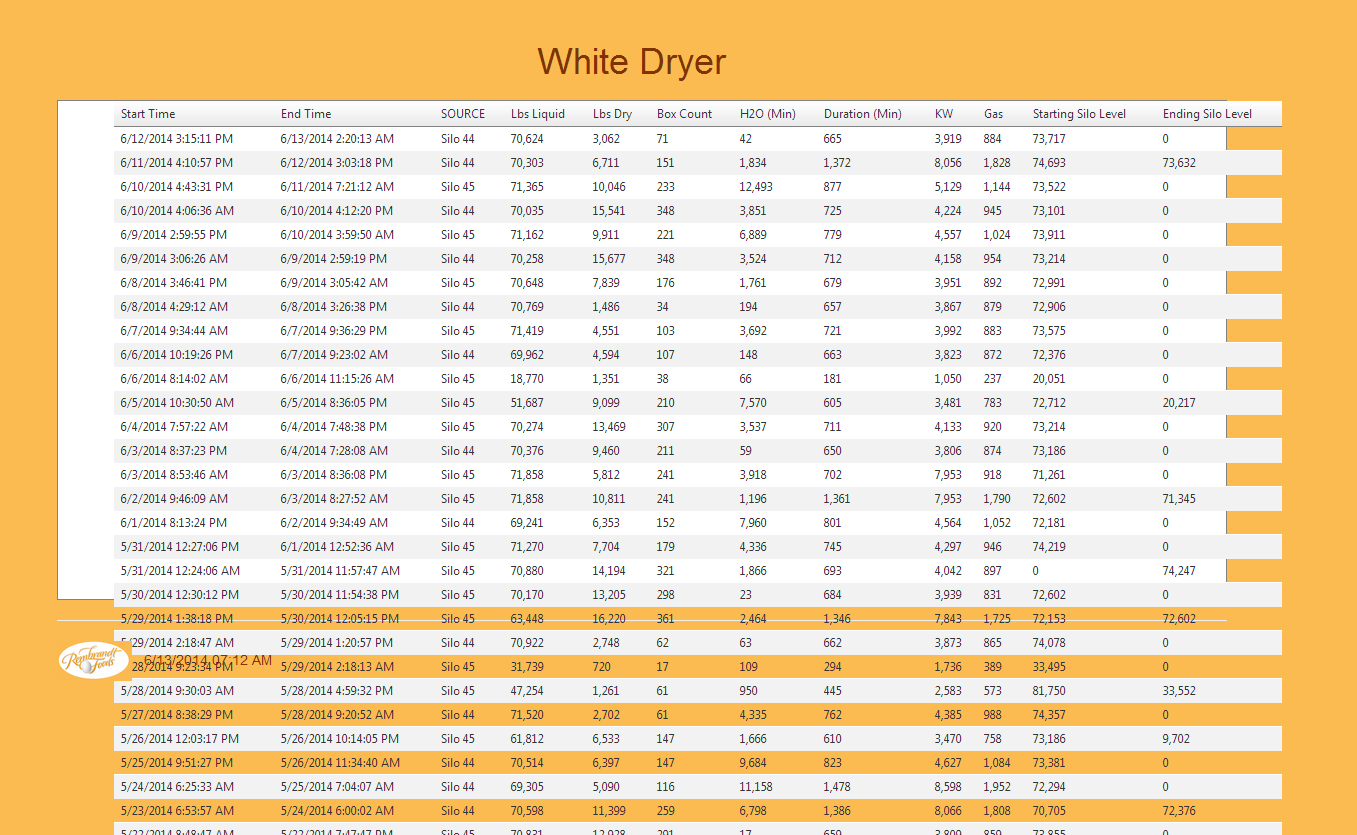Click the Starting Silo Level header
1357x835 pixels.
tap(1079, 114)
